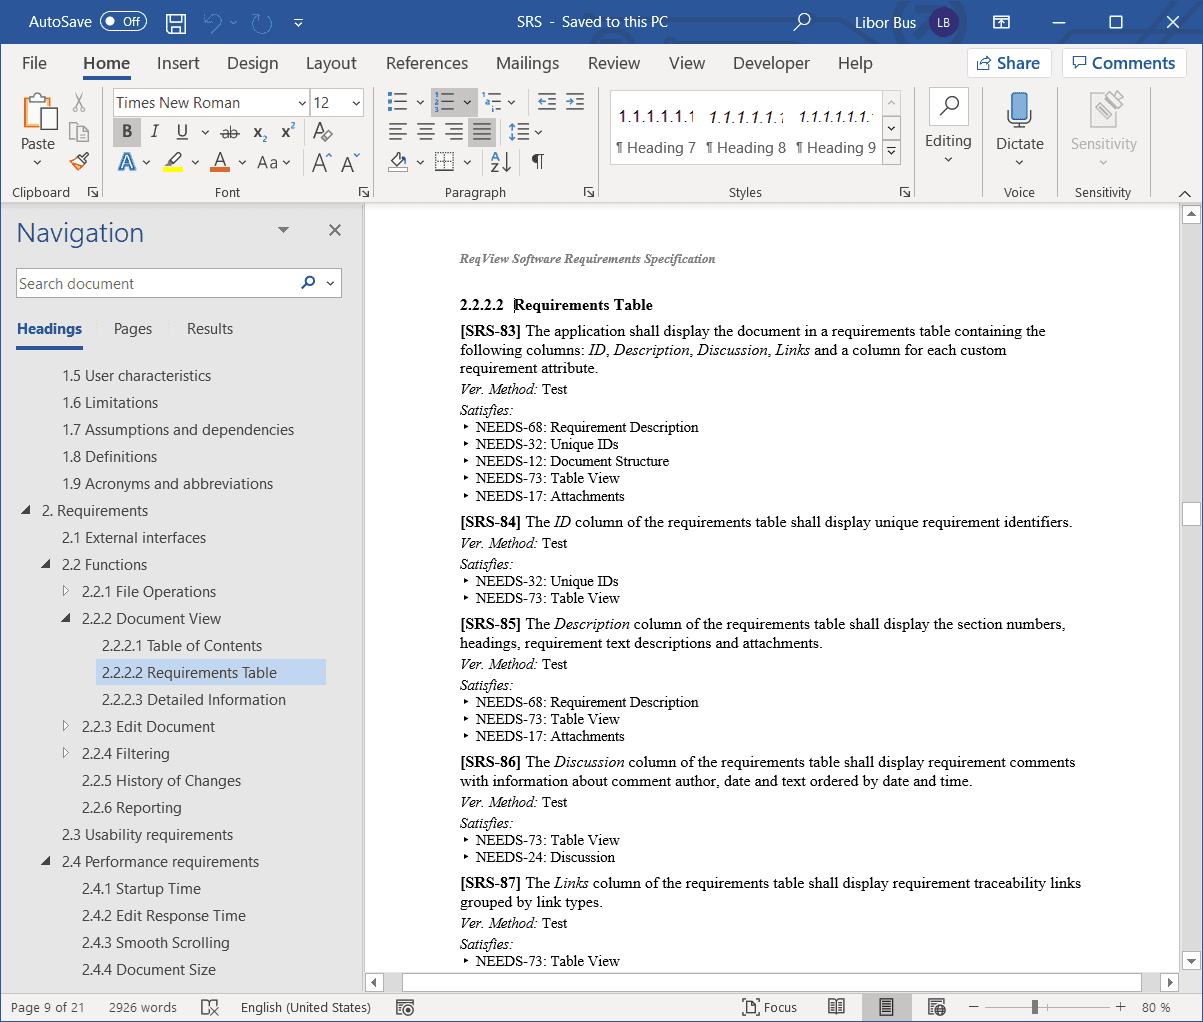Click the Share button

pos(1009,63)
